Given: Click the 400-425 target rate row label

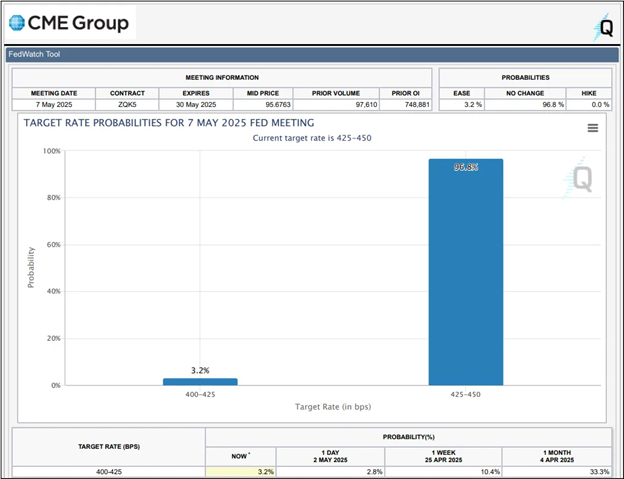Looking at the screenshot, I should [108, 471].
